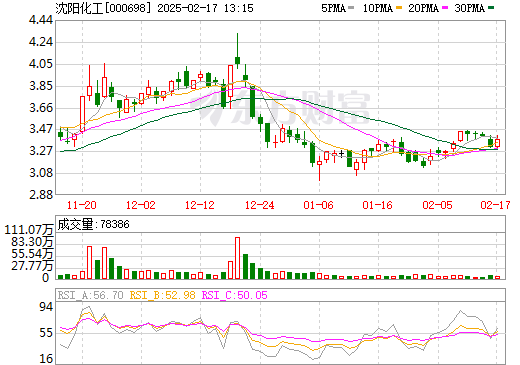Click the 55.54万 volume axis label
Screen dimensions: 520x365
(32, 254)
